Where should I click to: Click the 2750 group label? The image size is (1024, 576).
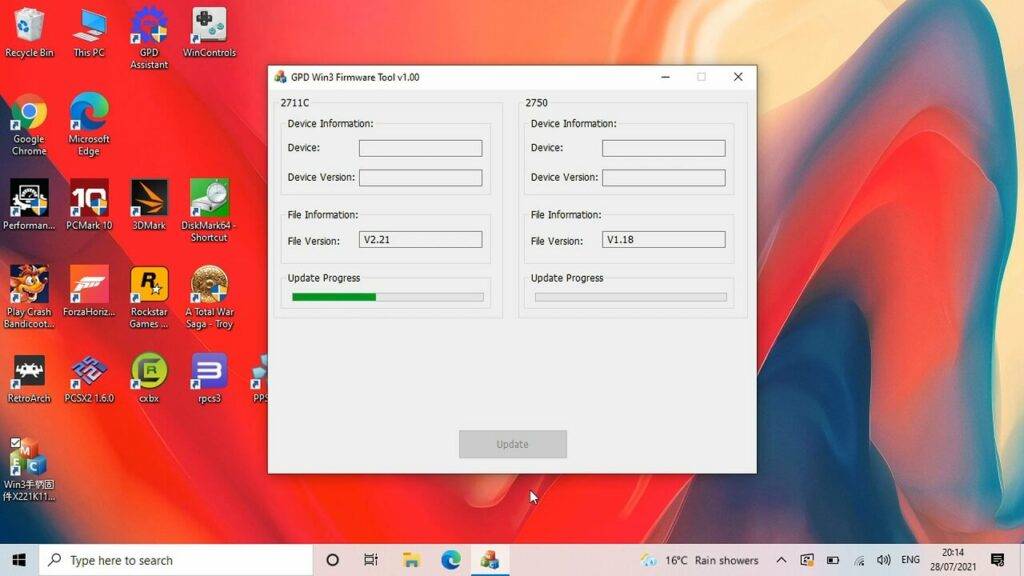pos(536,103)
